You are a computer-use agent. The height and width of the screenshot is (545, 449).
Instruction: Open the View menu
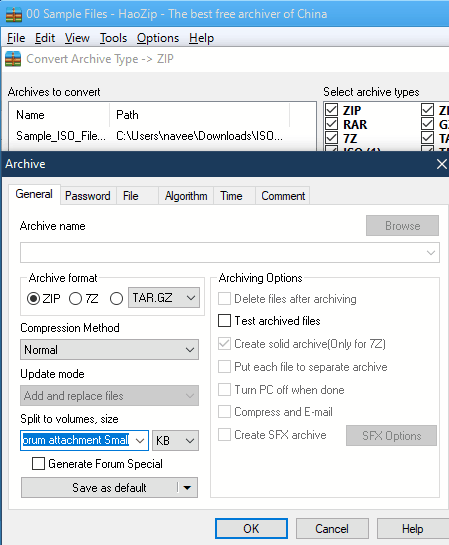77,38
